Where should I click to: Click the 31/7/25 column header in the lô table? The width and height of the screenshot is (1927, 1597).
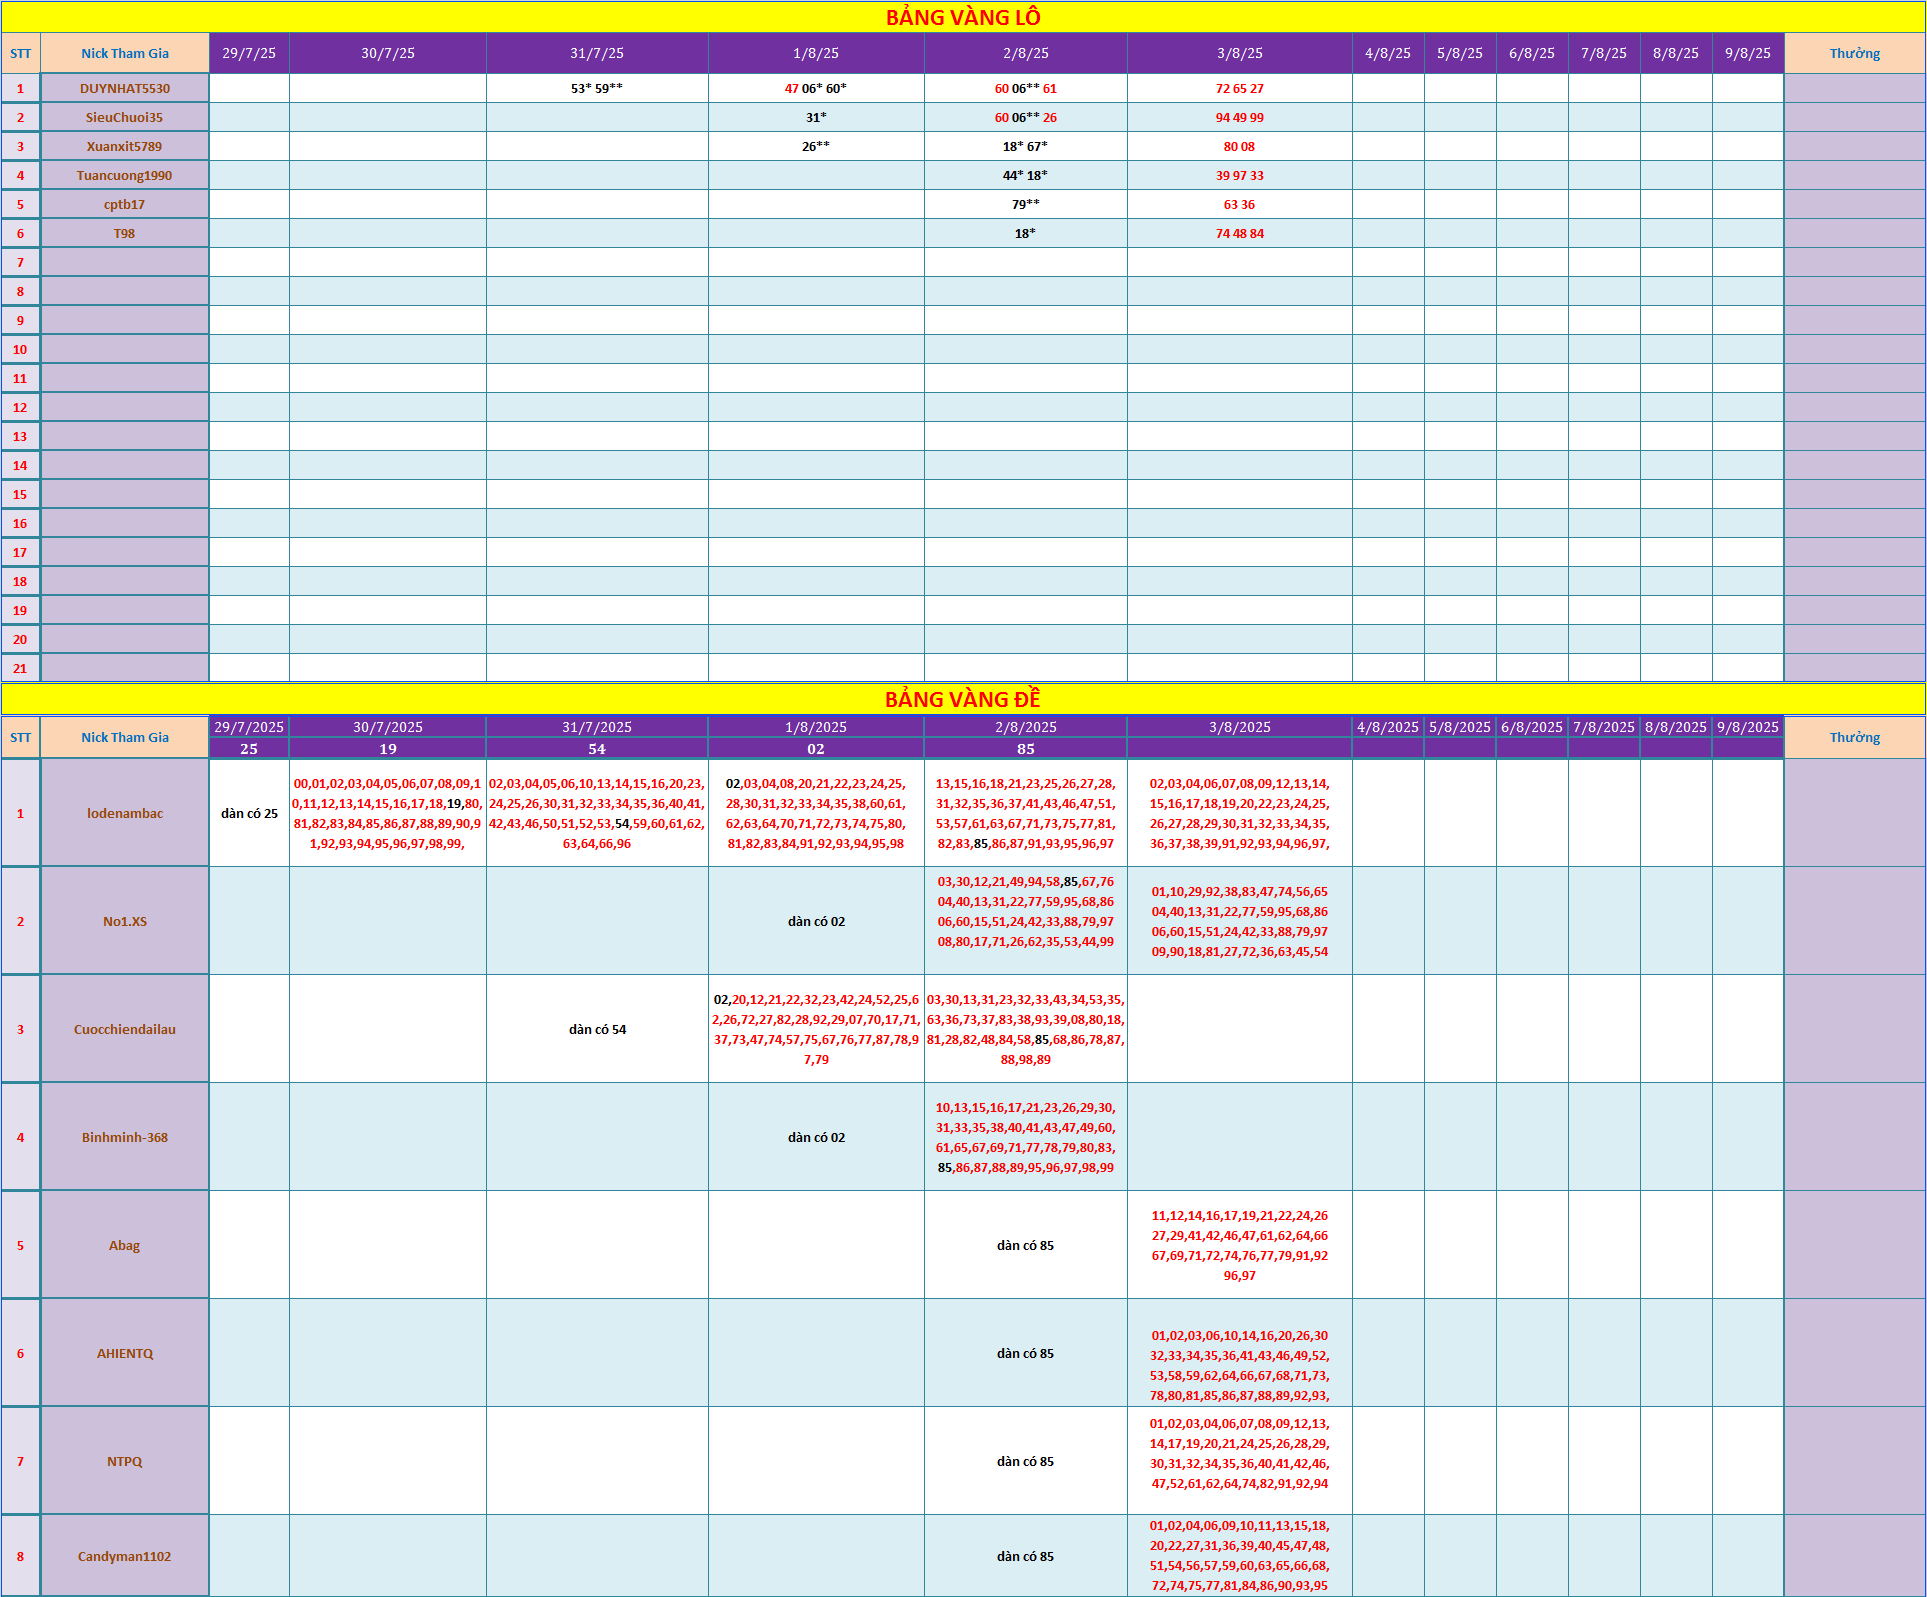click(597, 53)
